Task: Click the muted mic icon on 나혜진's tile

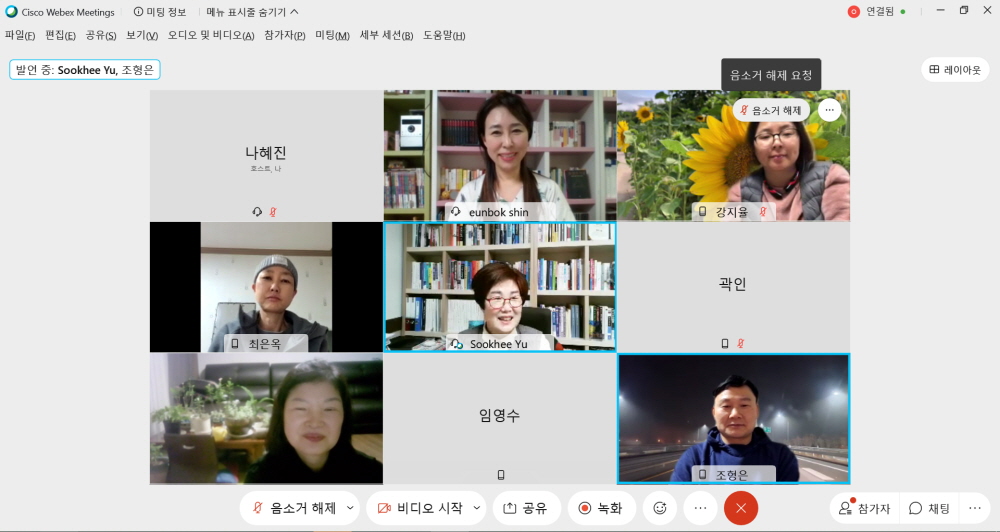Action: pyautogui.click(x=273, y=212)
